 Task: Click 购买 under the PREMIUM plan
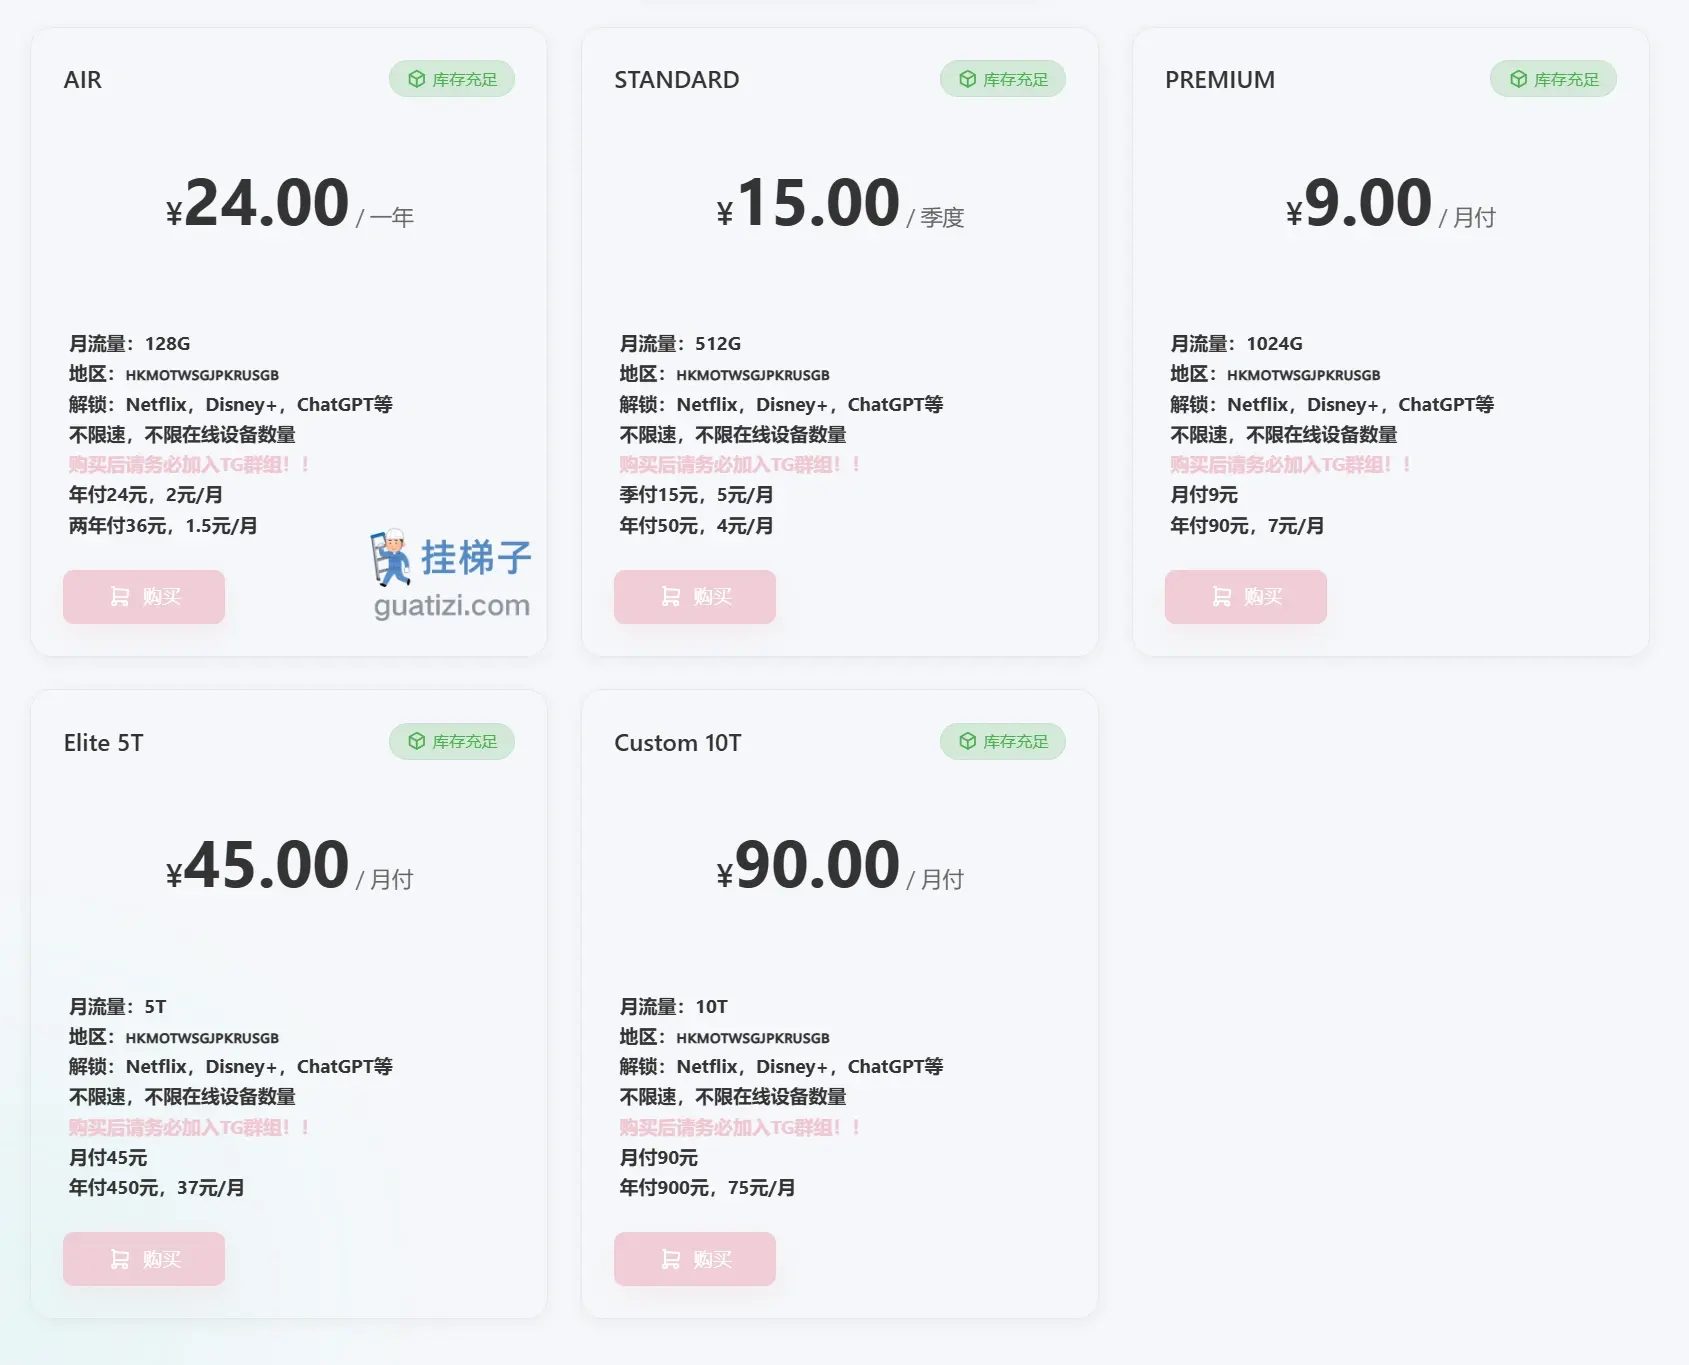coord(1245,596)
